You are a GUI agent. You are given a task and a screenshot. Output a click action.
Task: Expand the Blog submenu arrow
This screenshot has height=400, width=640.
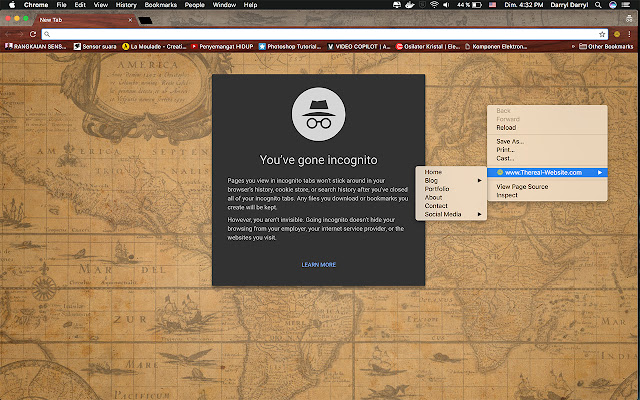click(x=480, y=180)
